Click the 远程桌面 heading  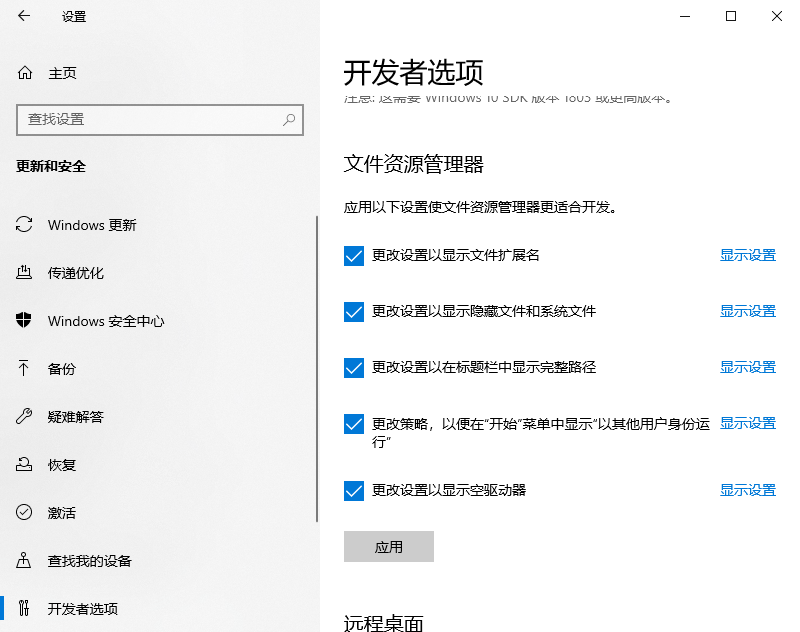[384, 623]
